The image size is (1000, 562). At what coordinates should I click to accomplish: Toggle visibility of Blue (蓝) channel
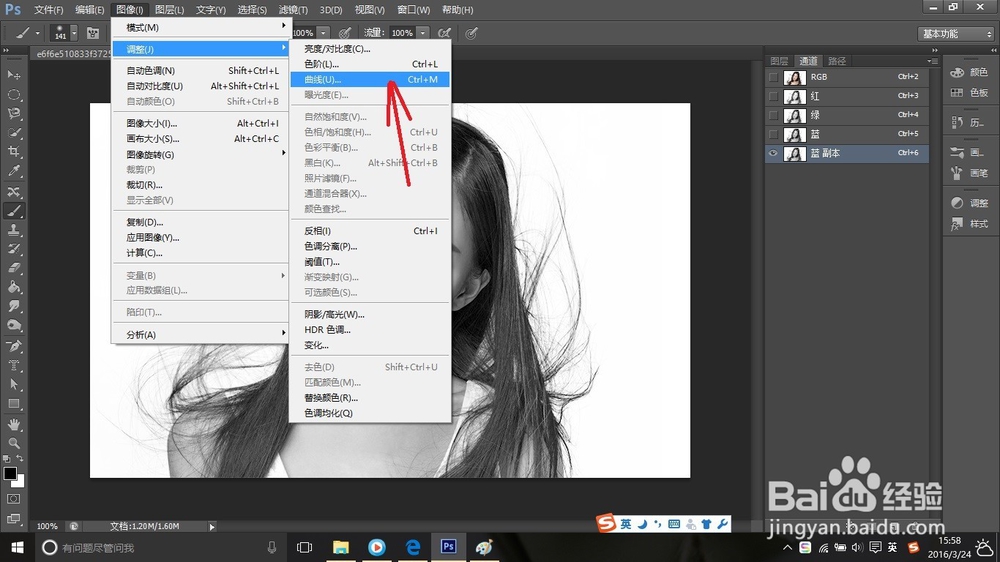[774, 135]
